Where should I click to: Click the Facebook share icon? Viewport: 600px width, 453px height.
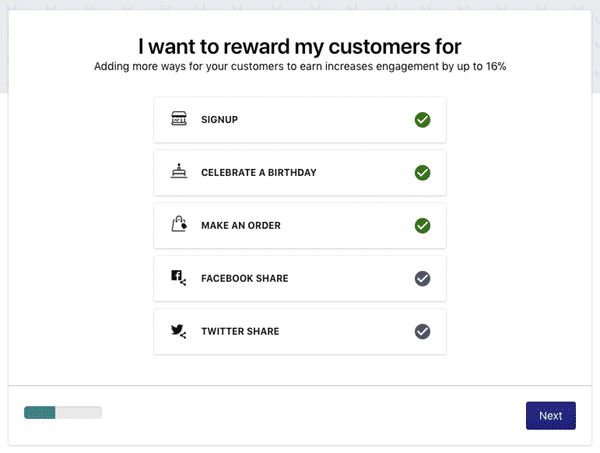coord(179,277)
